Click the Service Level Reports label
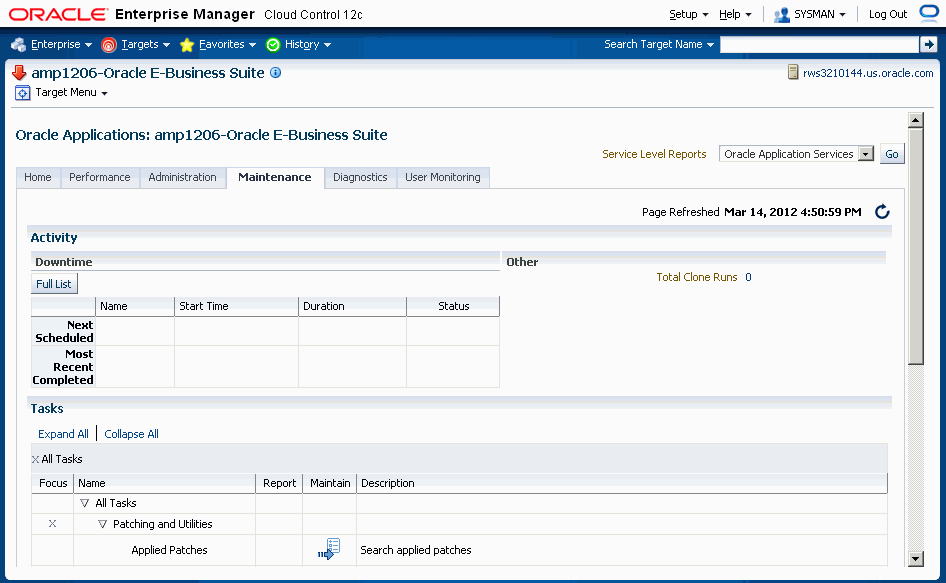Screen dimensions: 946x583 click(x=654, y=154)
